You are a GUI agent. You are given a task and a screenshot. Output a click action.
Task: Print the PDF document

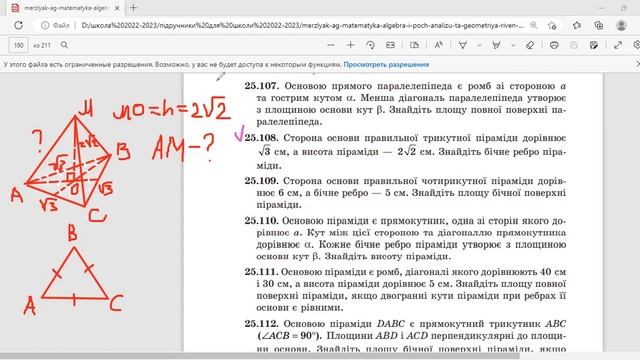(x=554, y=45)
